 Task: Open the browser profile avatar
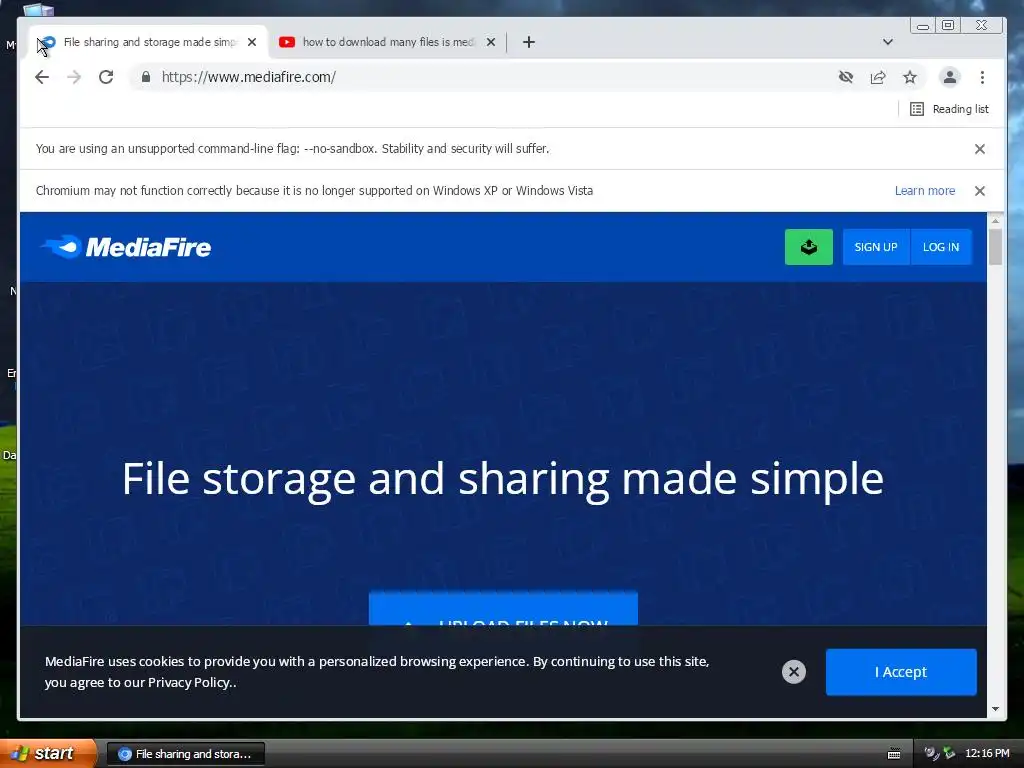pos(950,77)
